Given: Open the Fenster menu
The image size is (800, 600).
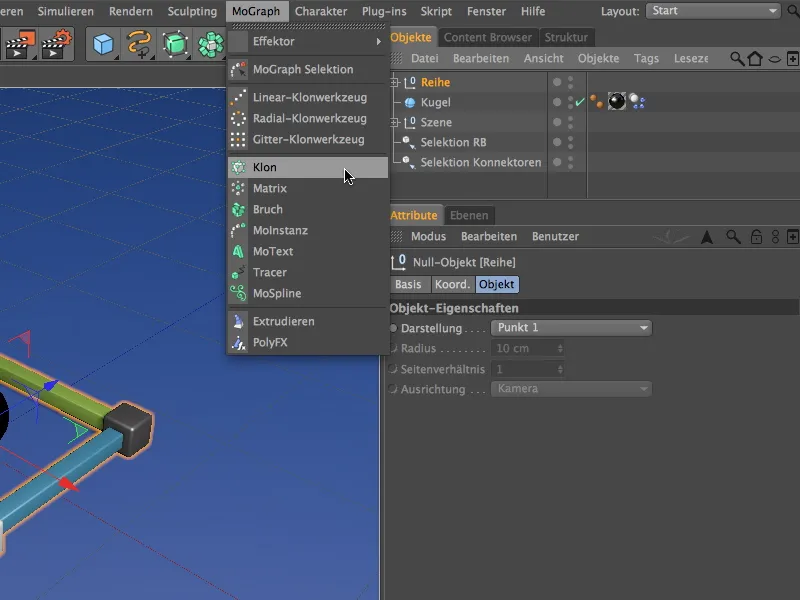Looking at the screenshot, I should pyautogui.click(x=486, y=11).
